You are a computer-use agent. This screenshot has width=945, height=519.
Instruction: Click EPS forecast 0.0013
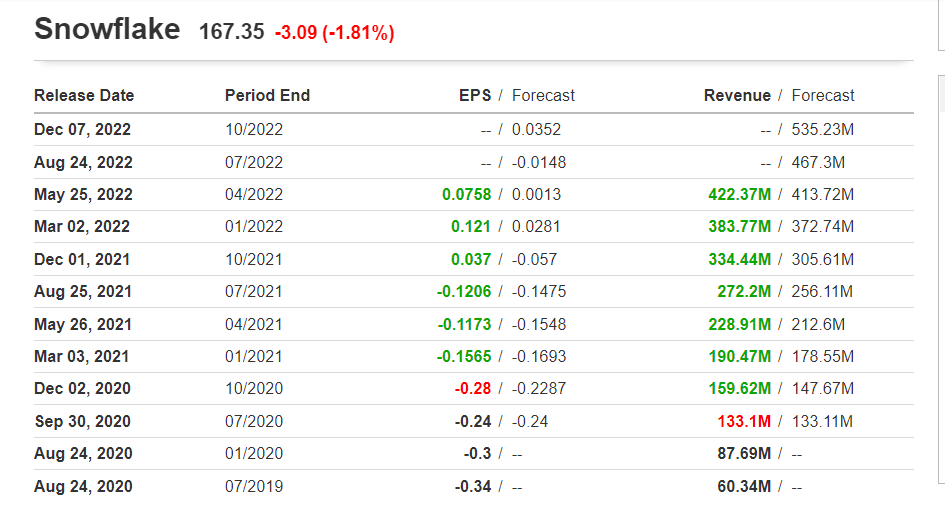pyautogui.click(x=536, y=195)
